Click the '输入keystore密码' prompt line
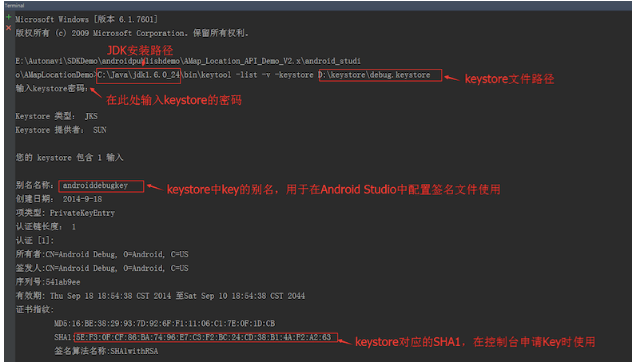The width and height of the screenshot is (636, 363). tap(52, 88)
